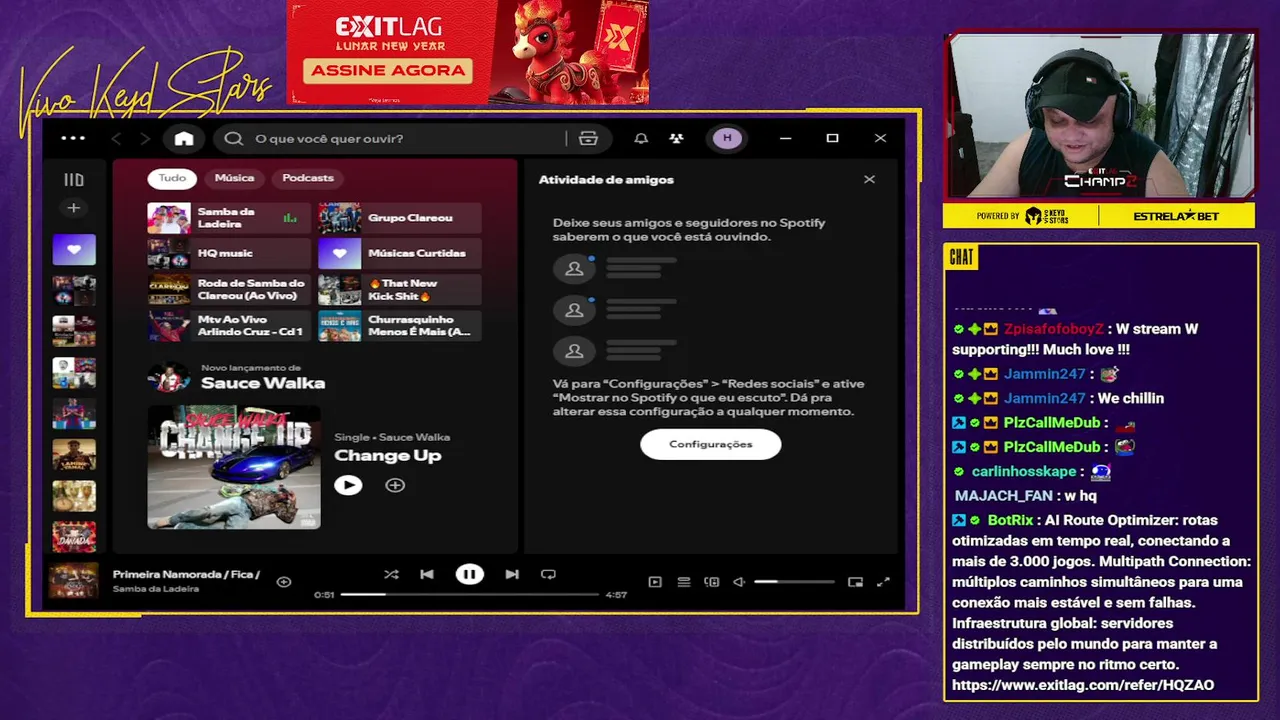
Task: Open the friend activity icon in top bar
Action: 676,139
